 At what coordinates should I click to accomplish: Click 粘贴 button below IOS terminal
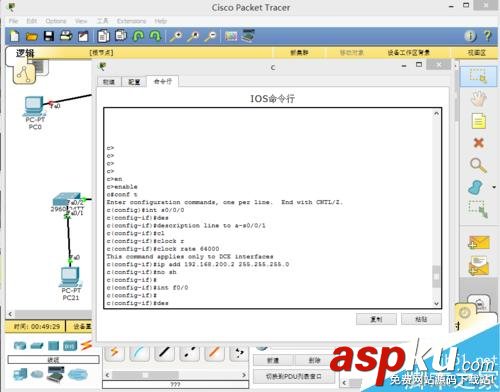[x=421, y=319]
